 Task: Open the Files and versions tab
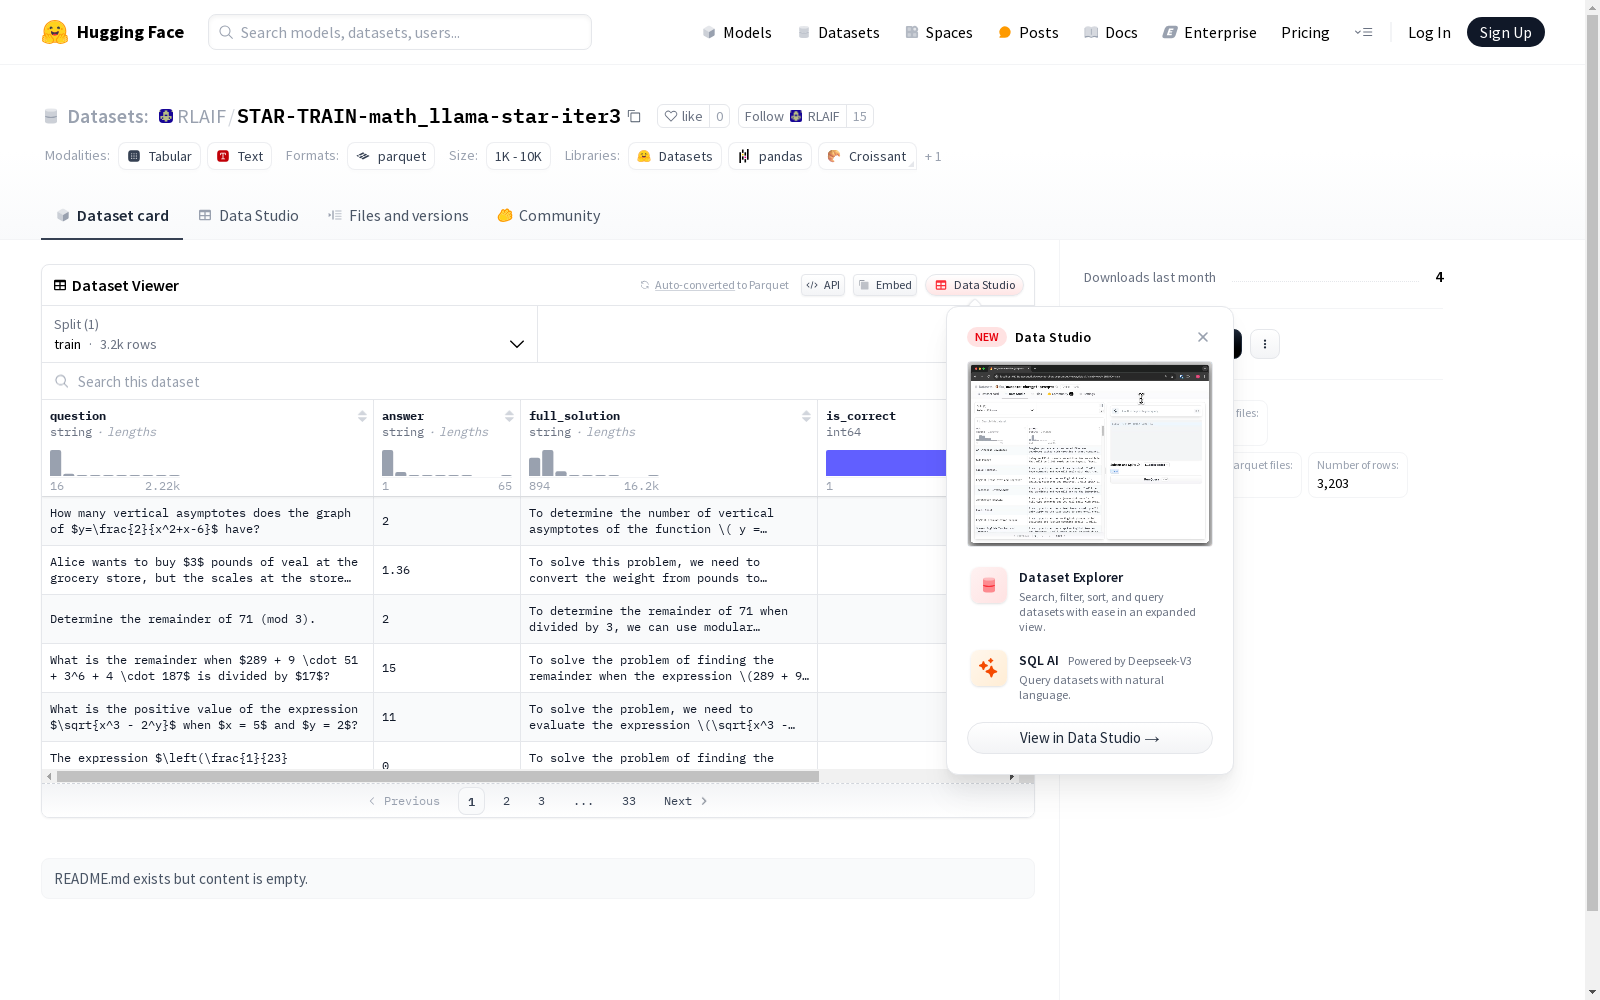(x=398, y=216)
